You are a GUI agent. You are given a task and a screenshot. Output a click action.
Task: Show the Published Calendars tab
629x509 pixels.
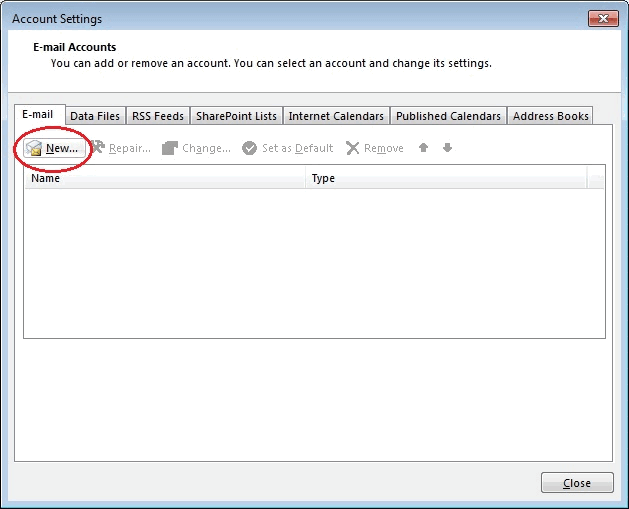click(x=448, y=116)
